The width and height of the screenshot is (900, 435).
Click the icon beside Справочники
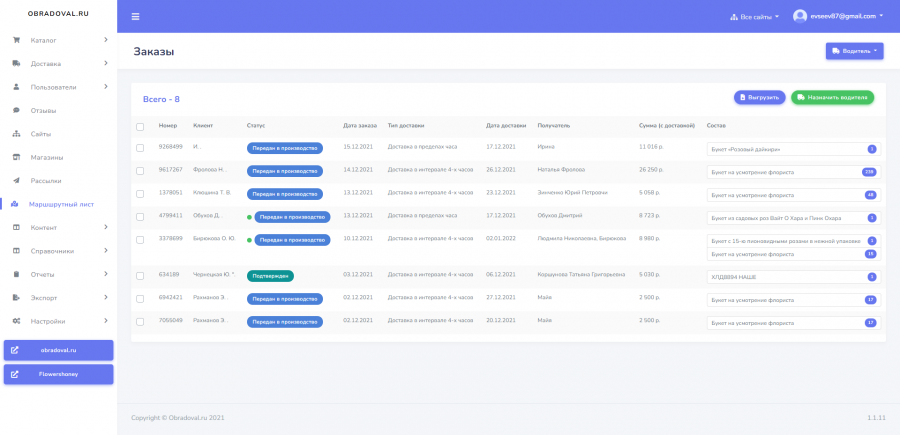click(17, 251)
